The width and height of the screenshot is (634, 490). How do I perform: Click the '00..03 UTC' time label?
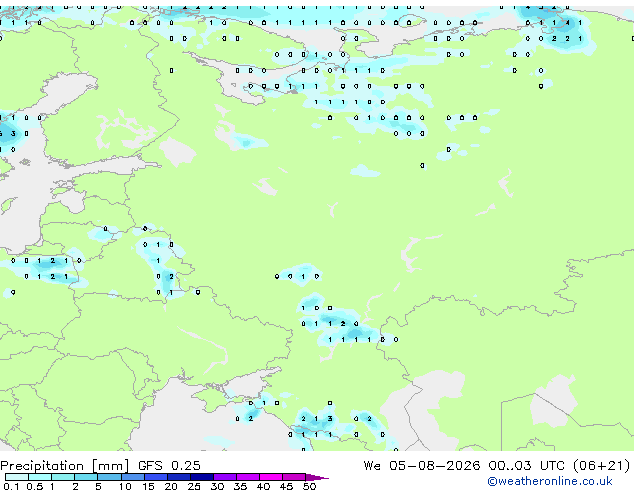[526, 465]
